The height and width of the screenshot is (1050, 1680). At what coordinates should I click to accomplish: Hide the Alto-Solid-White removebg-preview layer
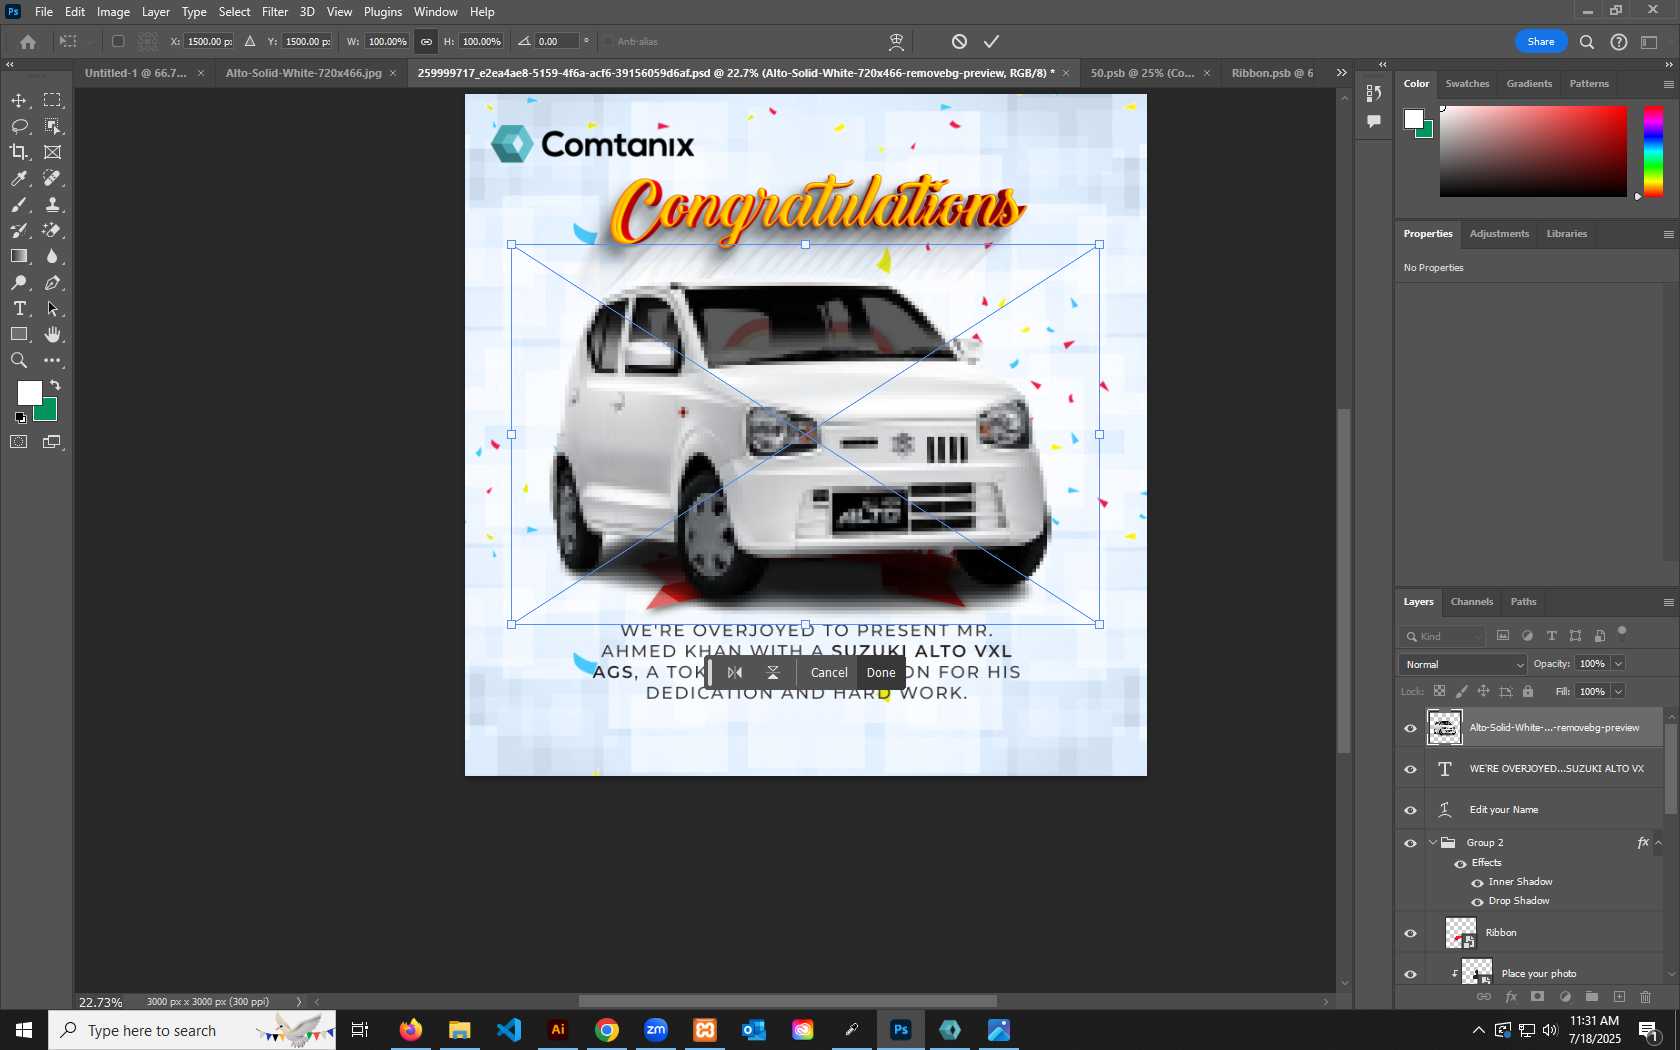click(x=1410, y=728)
